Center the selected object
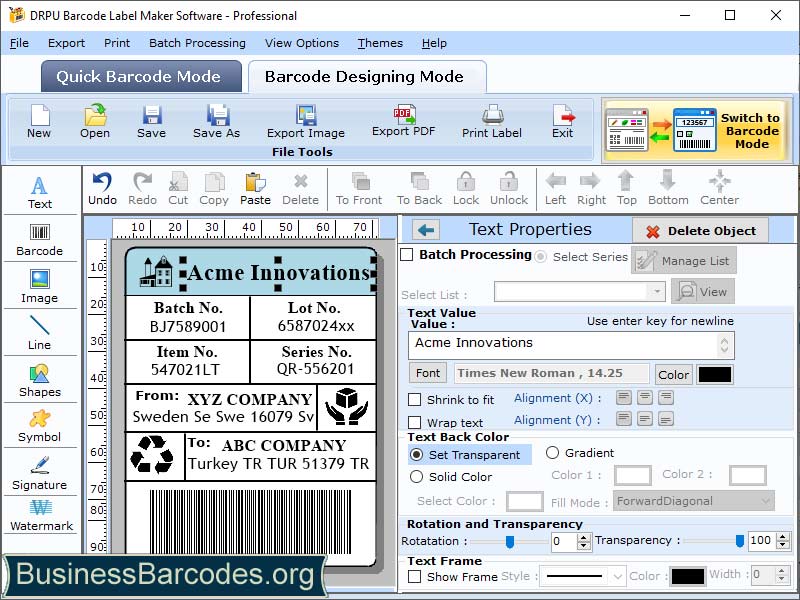 click(719, 189)
